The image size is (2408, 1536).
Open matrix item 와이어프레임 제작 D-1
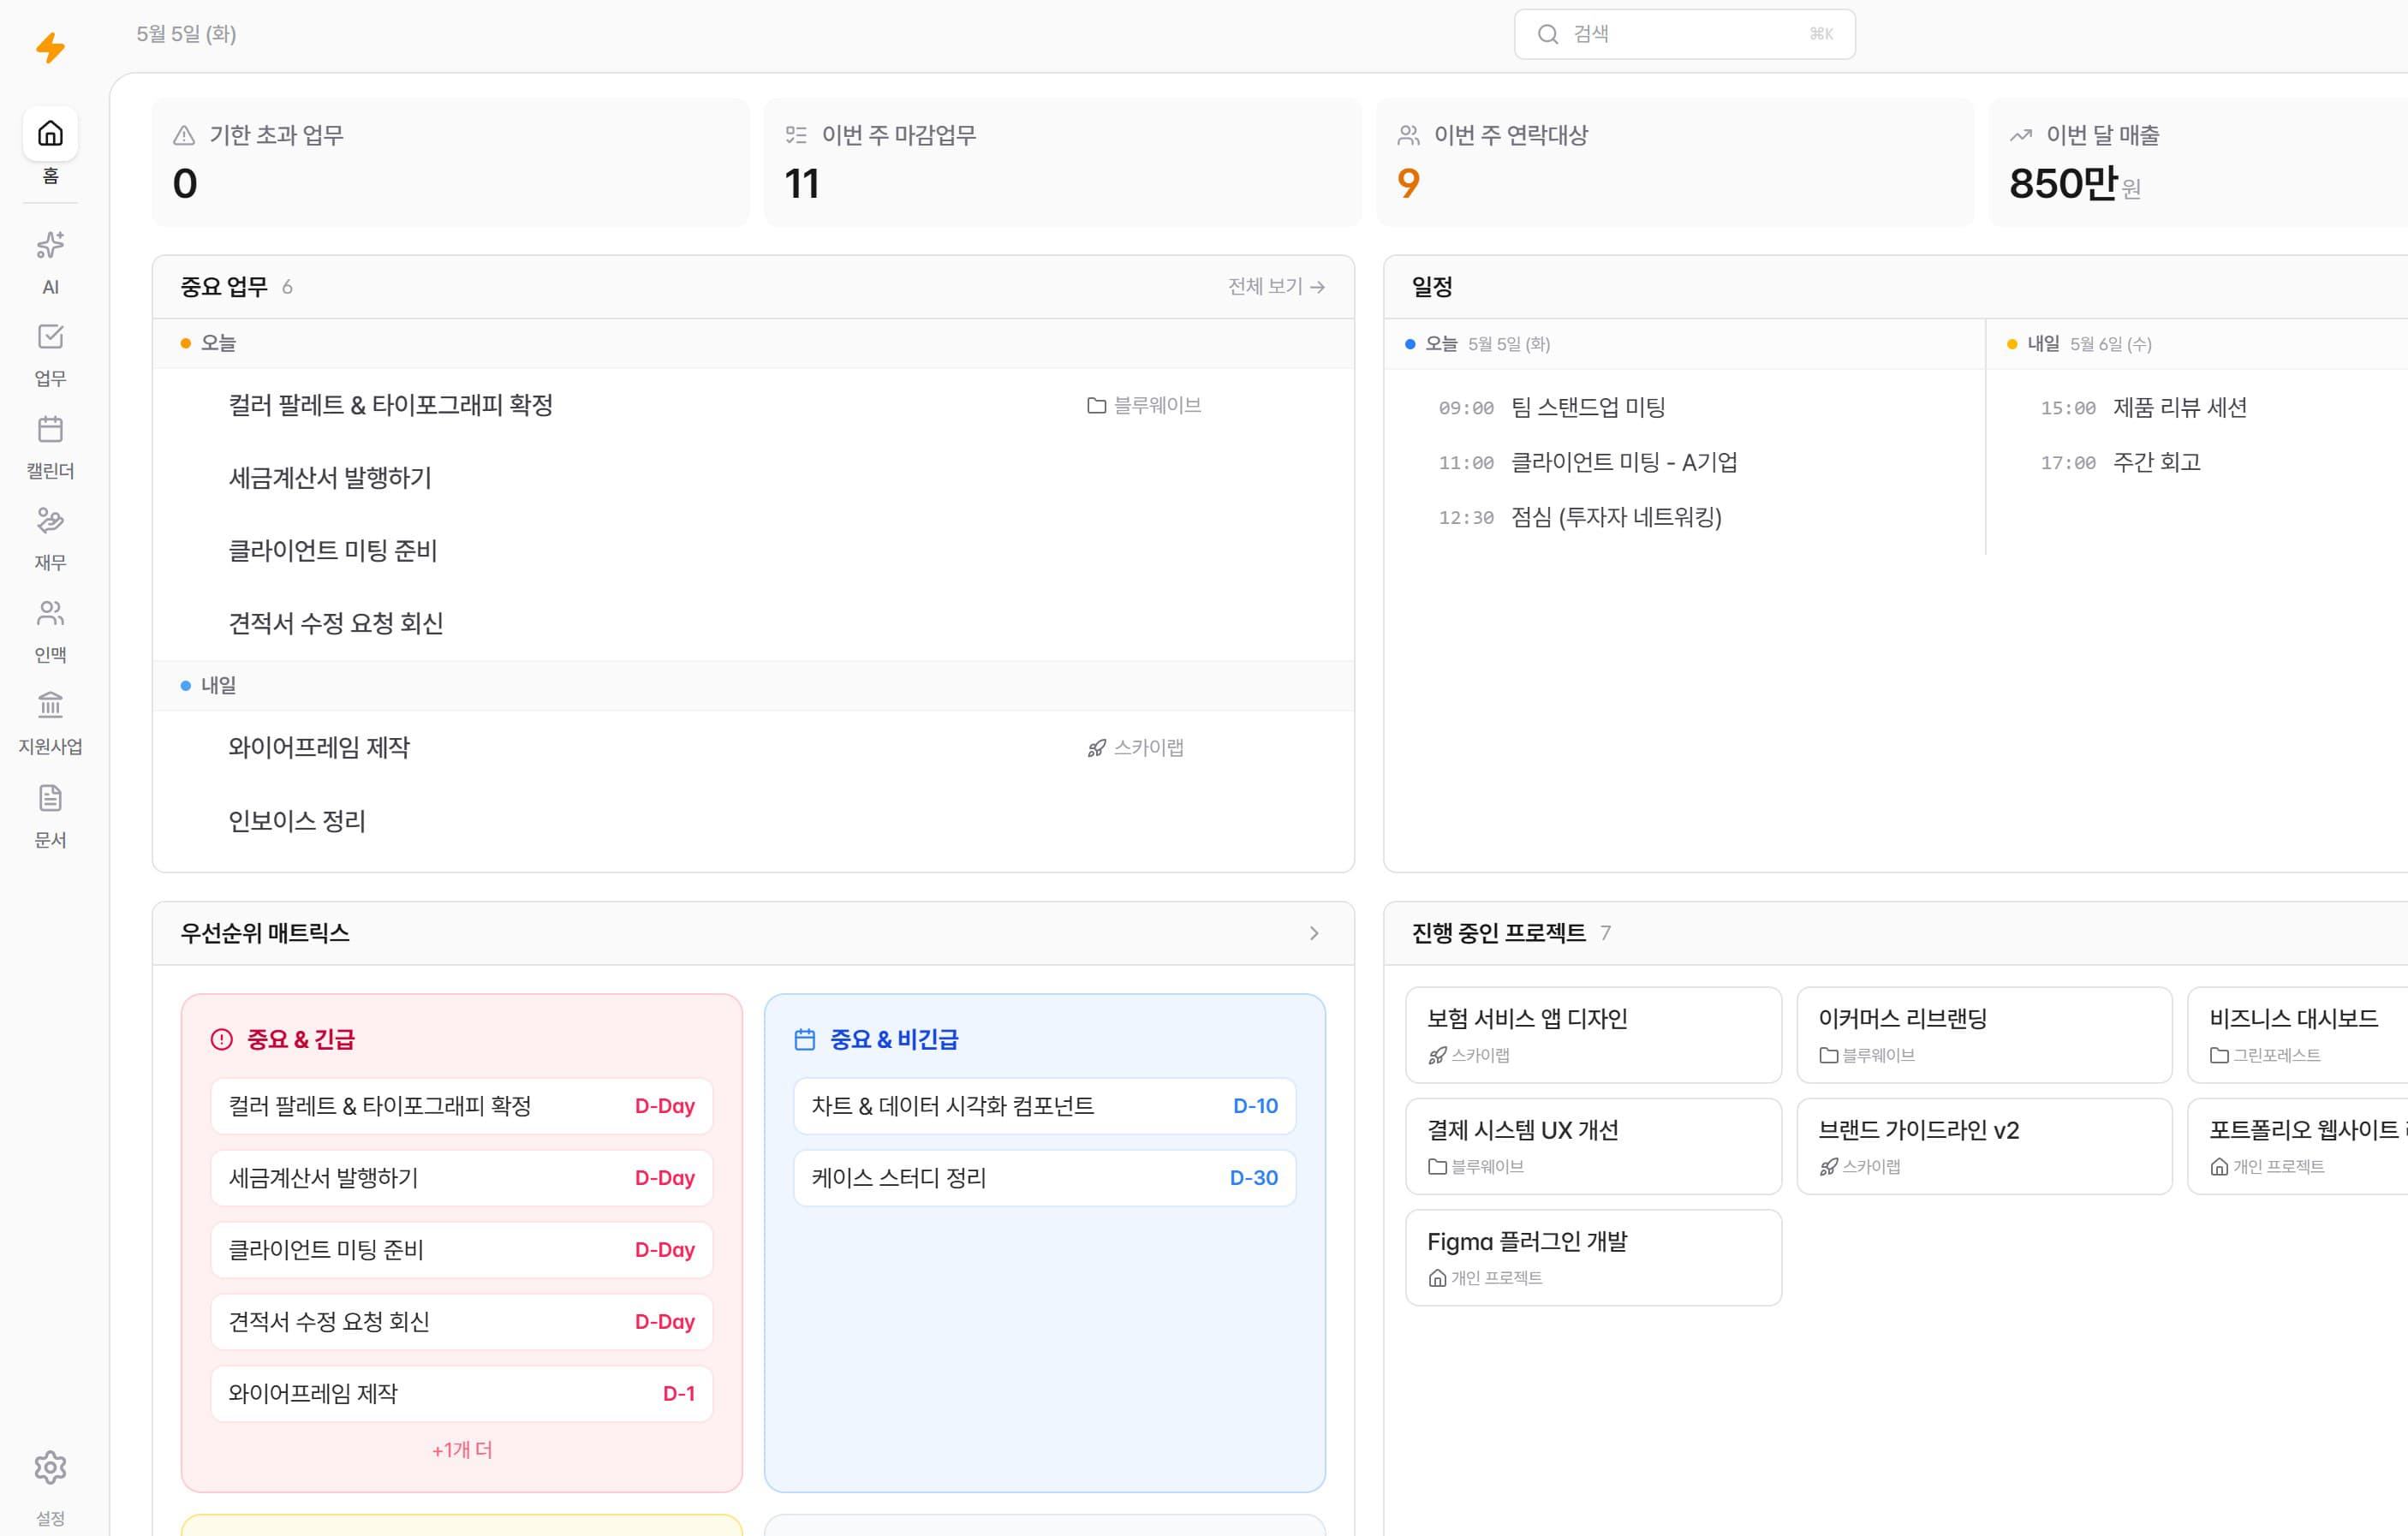462,1394
